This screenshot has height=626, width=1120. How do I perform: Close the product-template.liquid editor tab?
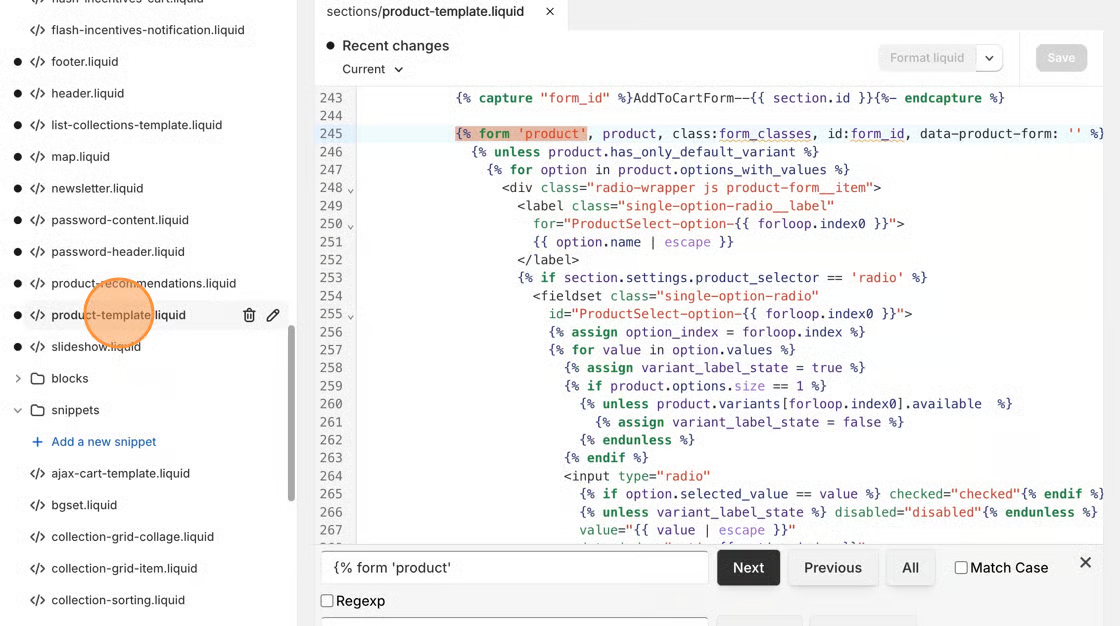pyautogui.click(x=550, y=12)
